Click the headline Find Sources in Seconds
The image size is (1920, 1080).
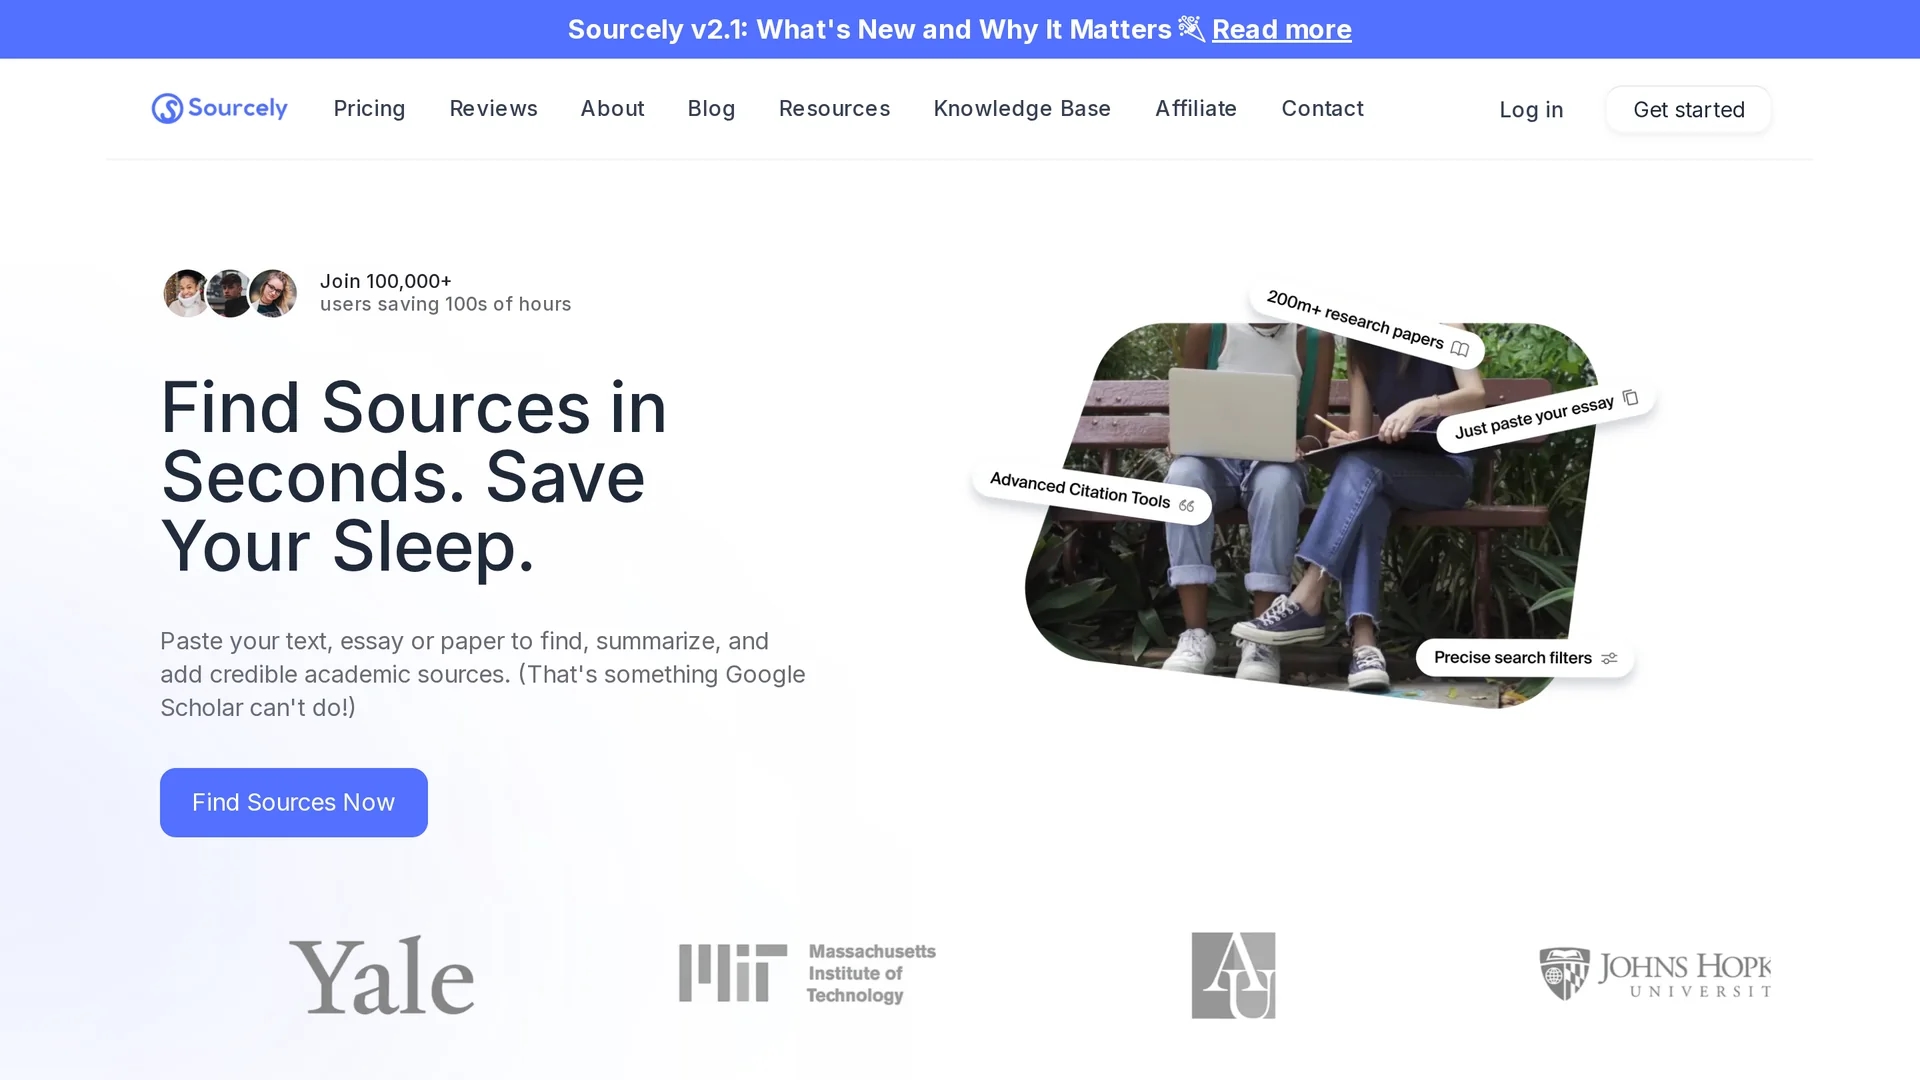pyautogui.click(x=414, y=476)
